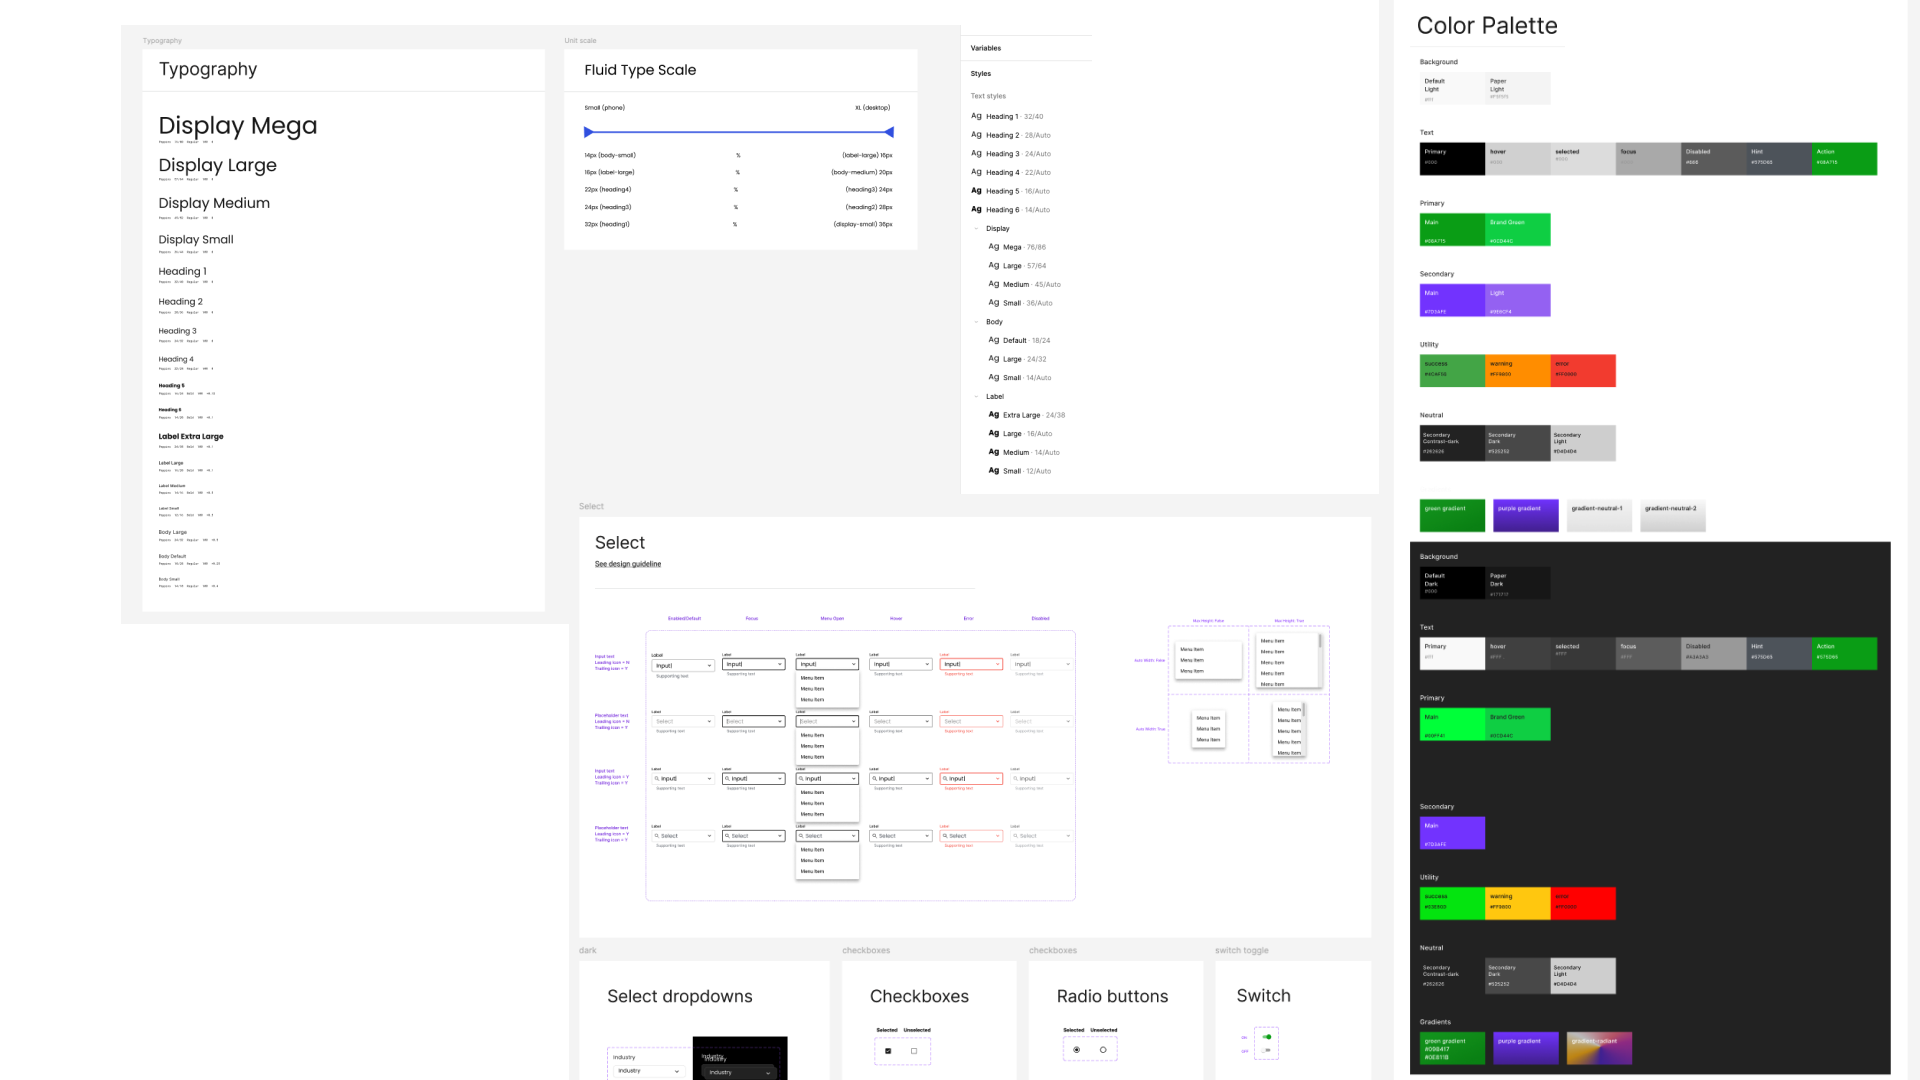1920x1080 pixels.
Task: Select the Ag icon for Display Mega style
Action: pyautogui.click(x=993, y=246)
